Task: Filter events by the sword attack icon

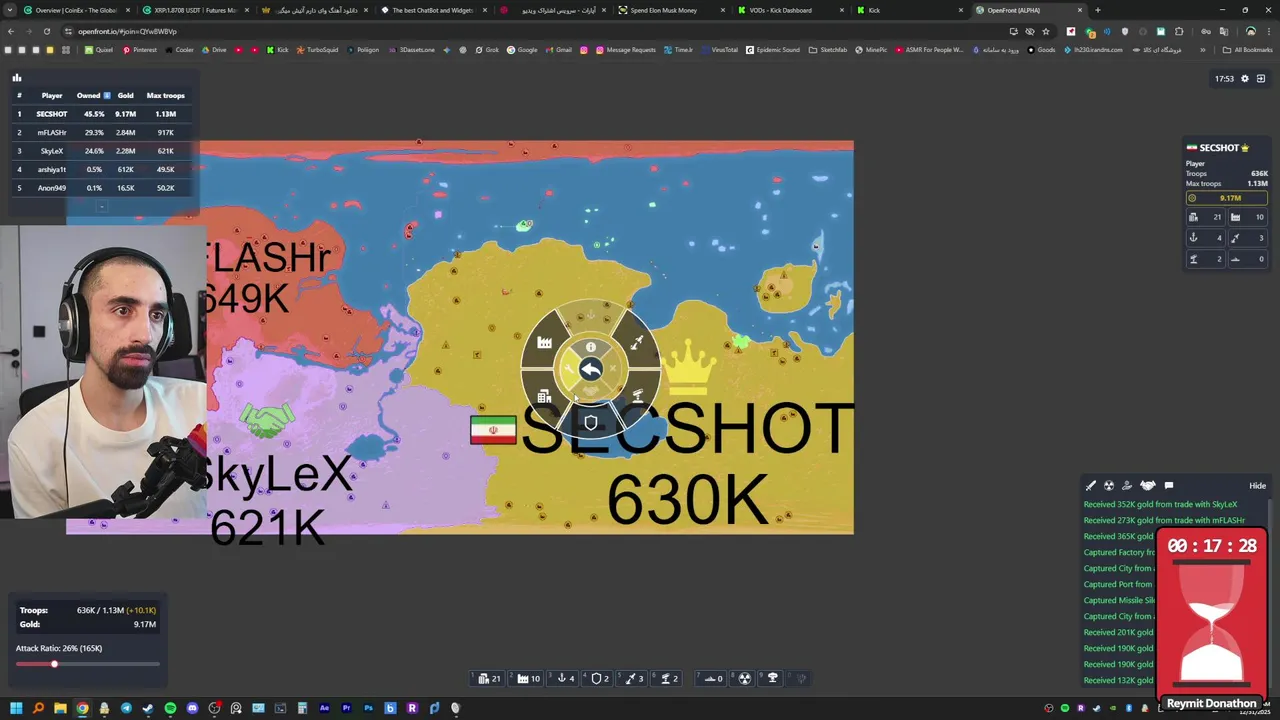Action: pyautogui.click(x=1091, y=486)
